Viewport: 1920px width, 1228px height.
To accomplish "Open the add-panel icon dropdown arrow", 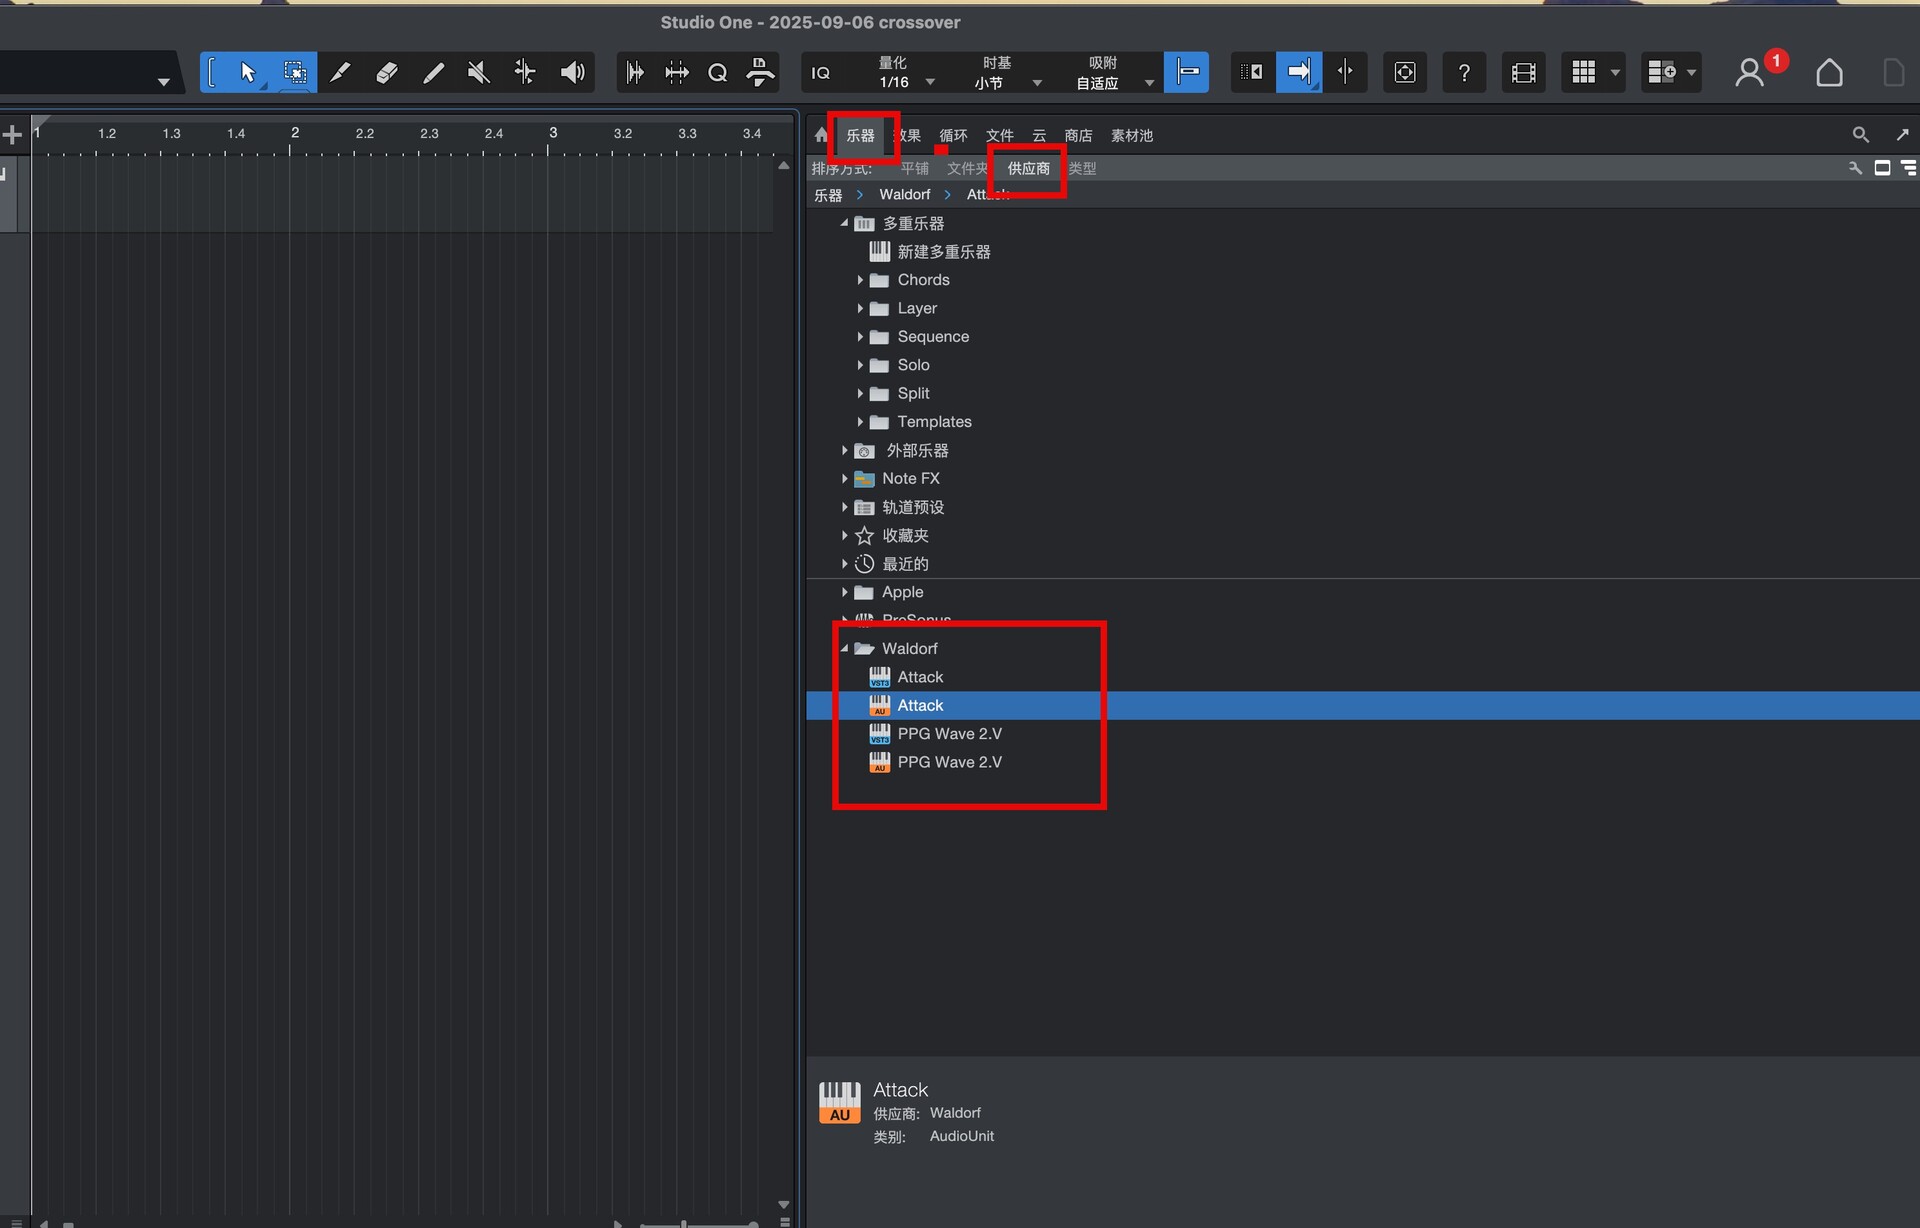I will pos(1691,73).
